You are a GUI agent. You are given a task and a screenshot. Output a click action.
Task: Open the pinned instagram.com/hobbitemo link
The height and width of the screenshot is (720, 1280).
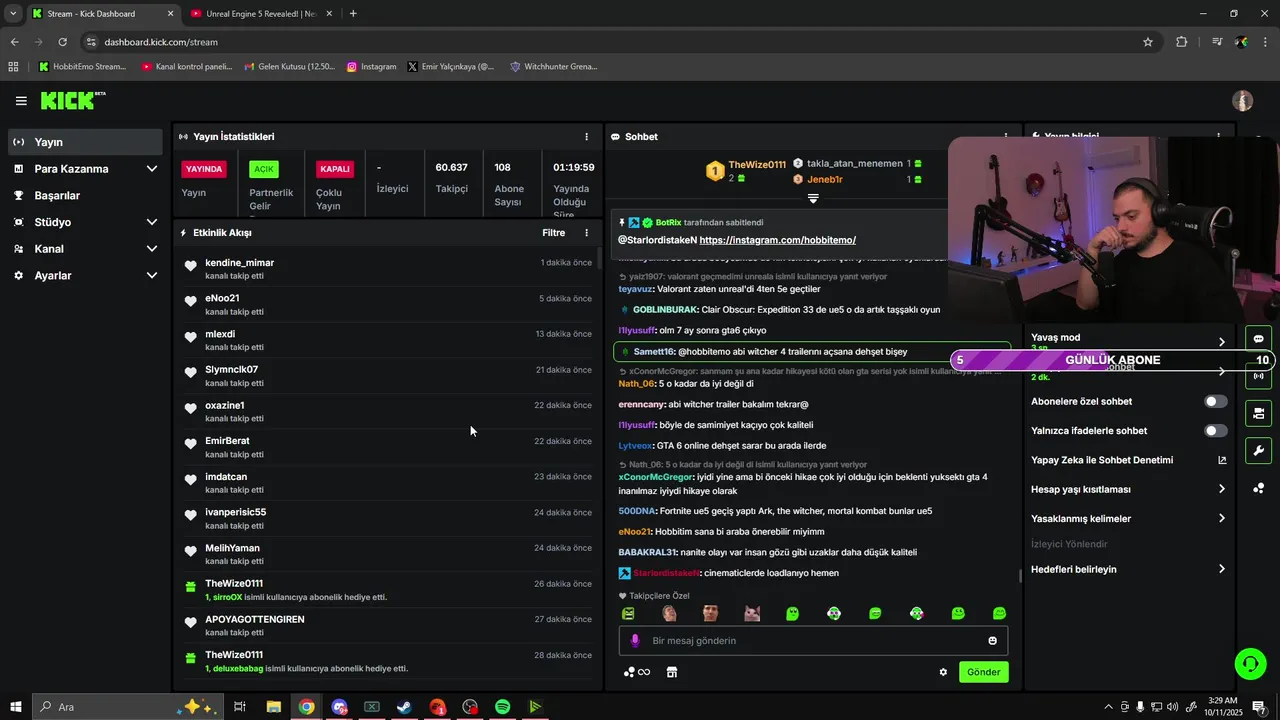pos(778,241)
